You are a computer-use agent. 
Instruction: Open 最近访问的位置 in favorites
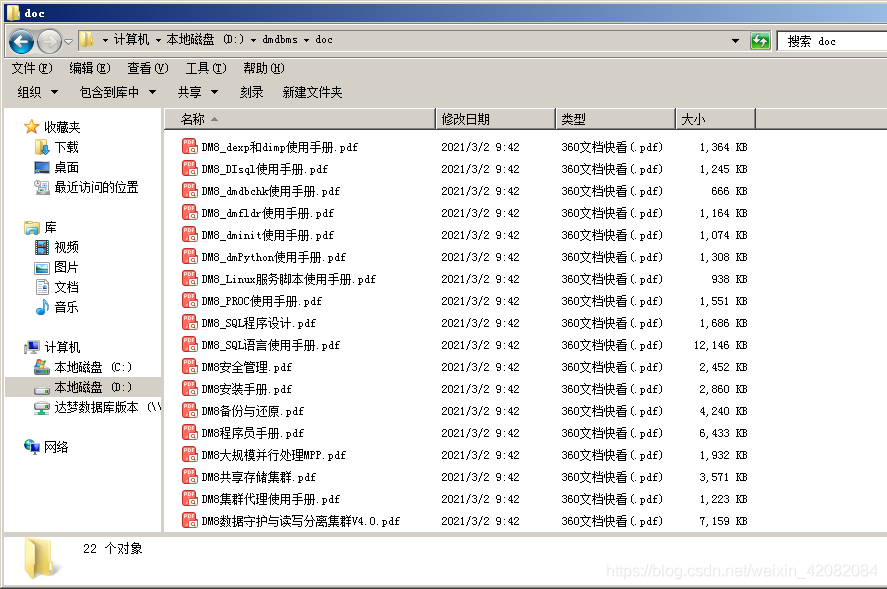coord(87,187)
